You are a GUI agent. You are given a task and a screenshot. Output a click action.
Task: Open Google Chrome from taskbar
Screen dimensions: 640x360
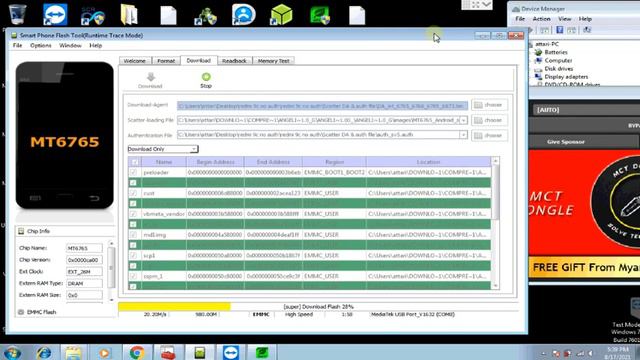pos(136,352)
